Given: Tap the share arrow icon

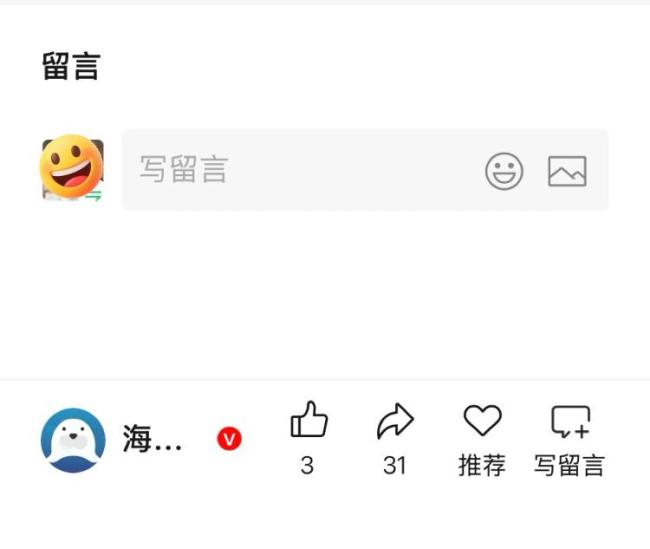Looking at the screenshot, I should (395, 420).
